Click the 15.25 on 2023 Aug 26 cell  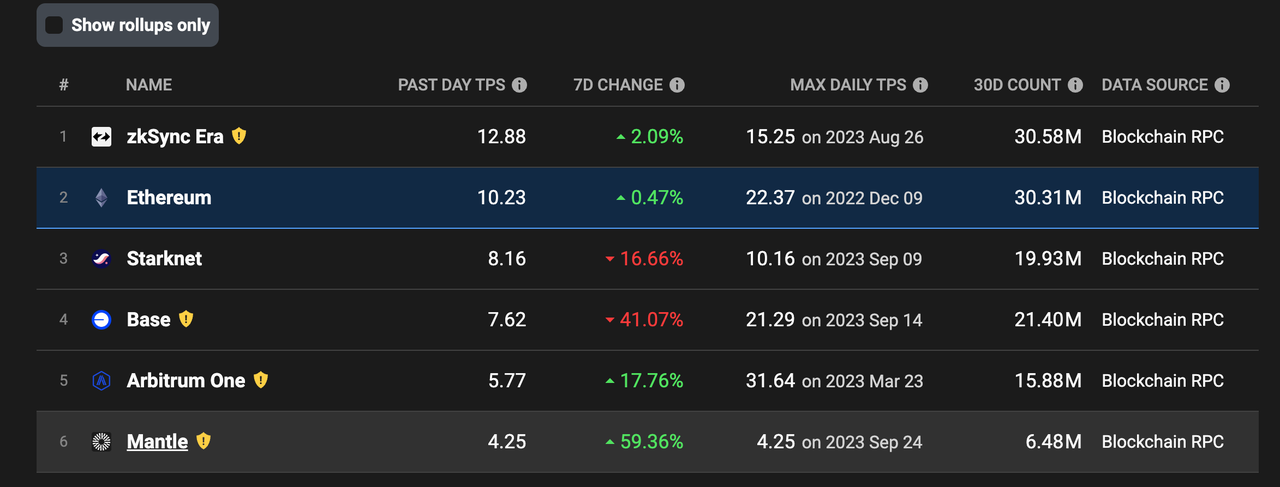click(835, 137)
